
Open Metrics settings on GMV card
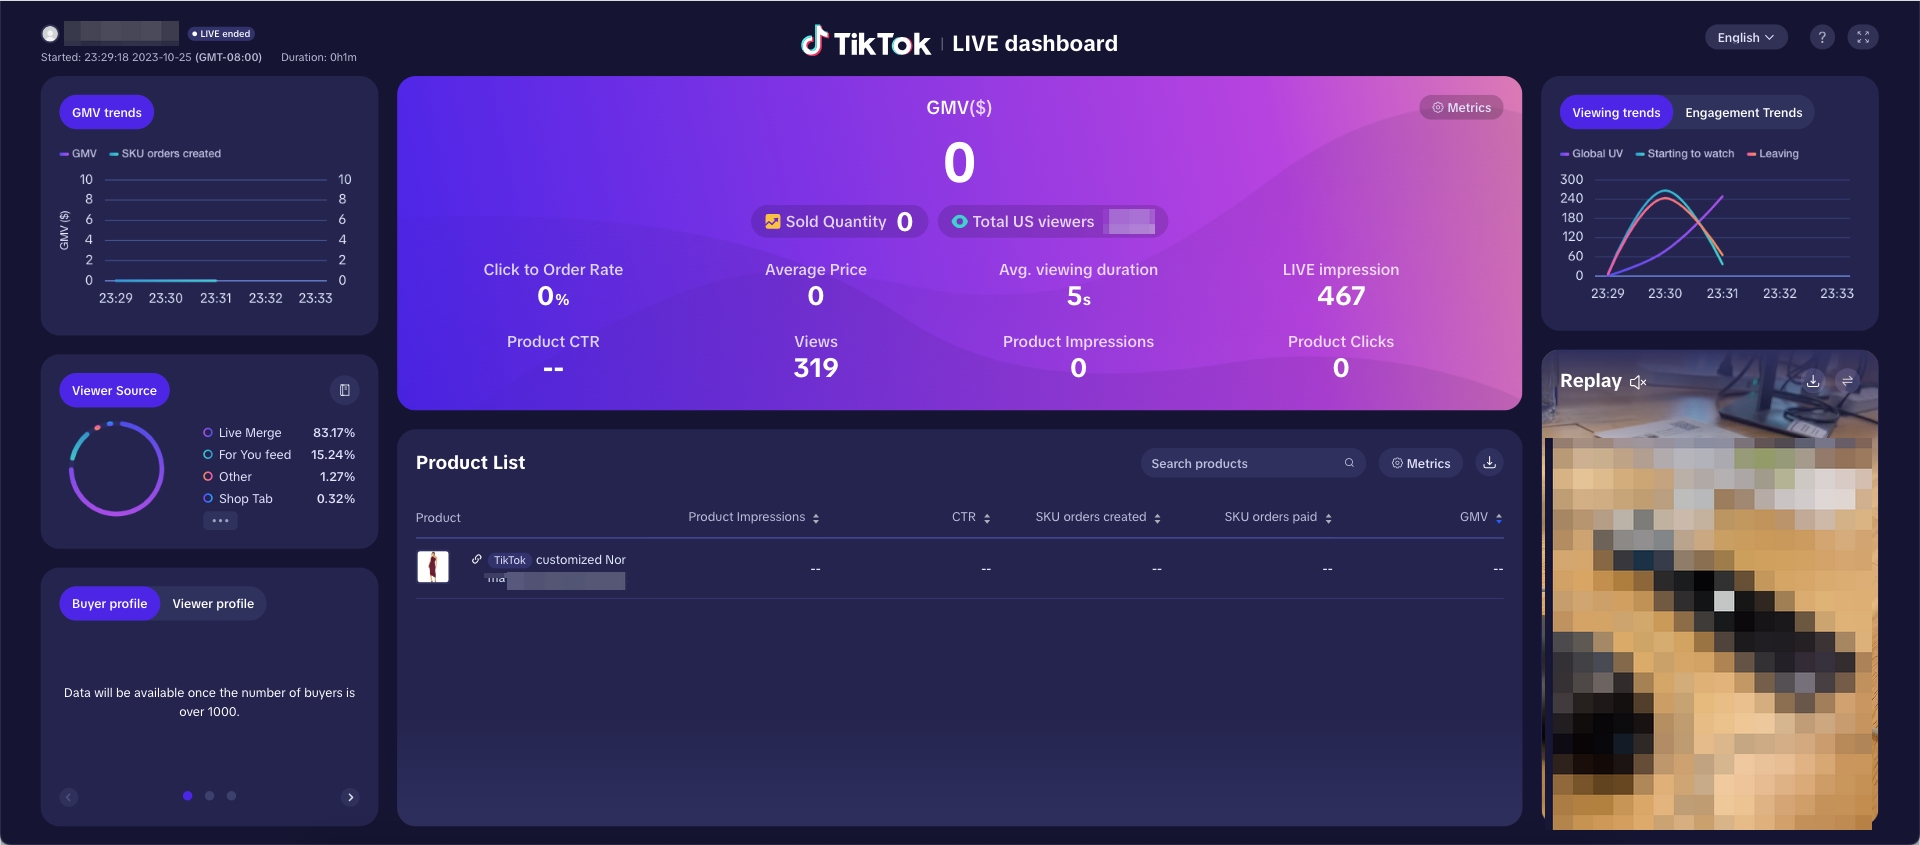click(x=1461, y=108)
